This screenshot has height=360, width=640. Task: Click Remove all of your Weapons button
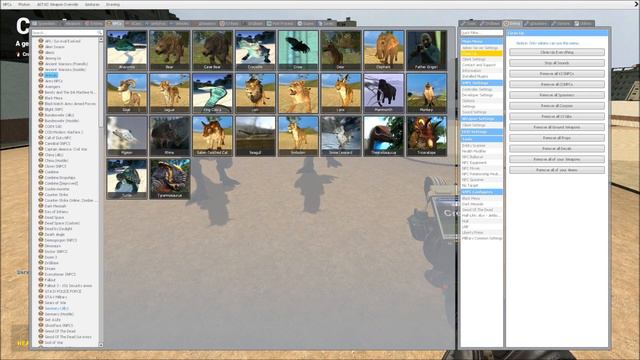pos(557,159)
